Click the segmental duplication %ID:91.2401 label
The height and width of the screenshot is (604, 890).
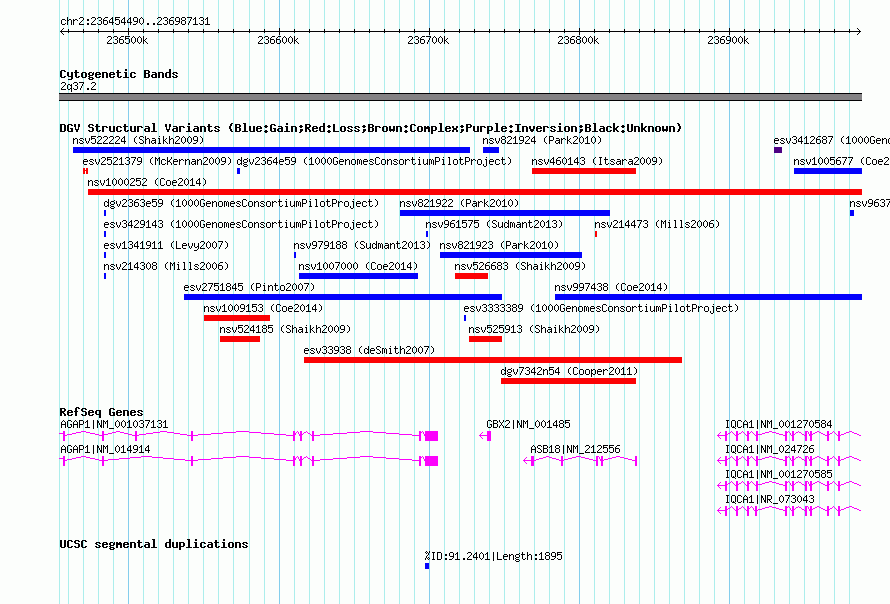tap(494, 556)
